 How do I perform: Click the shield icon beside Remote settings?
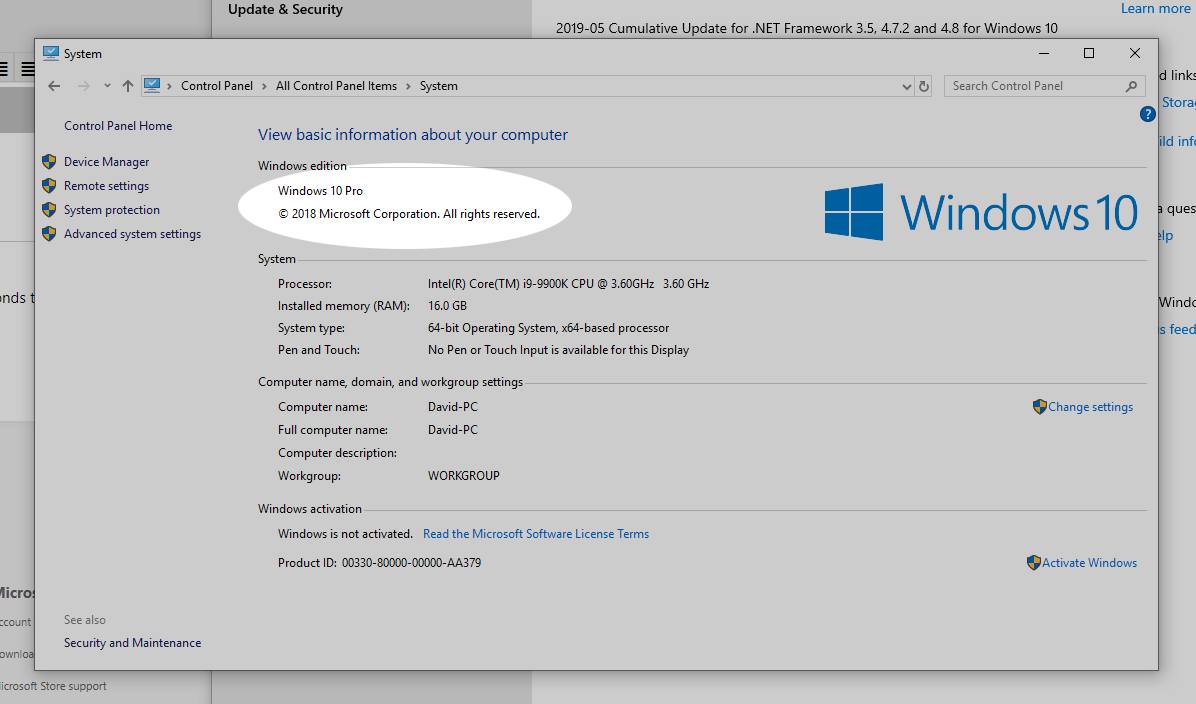pyautogui.click(x=49, y=185)
